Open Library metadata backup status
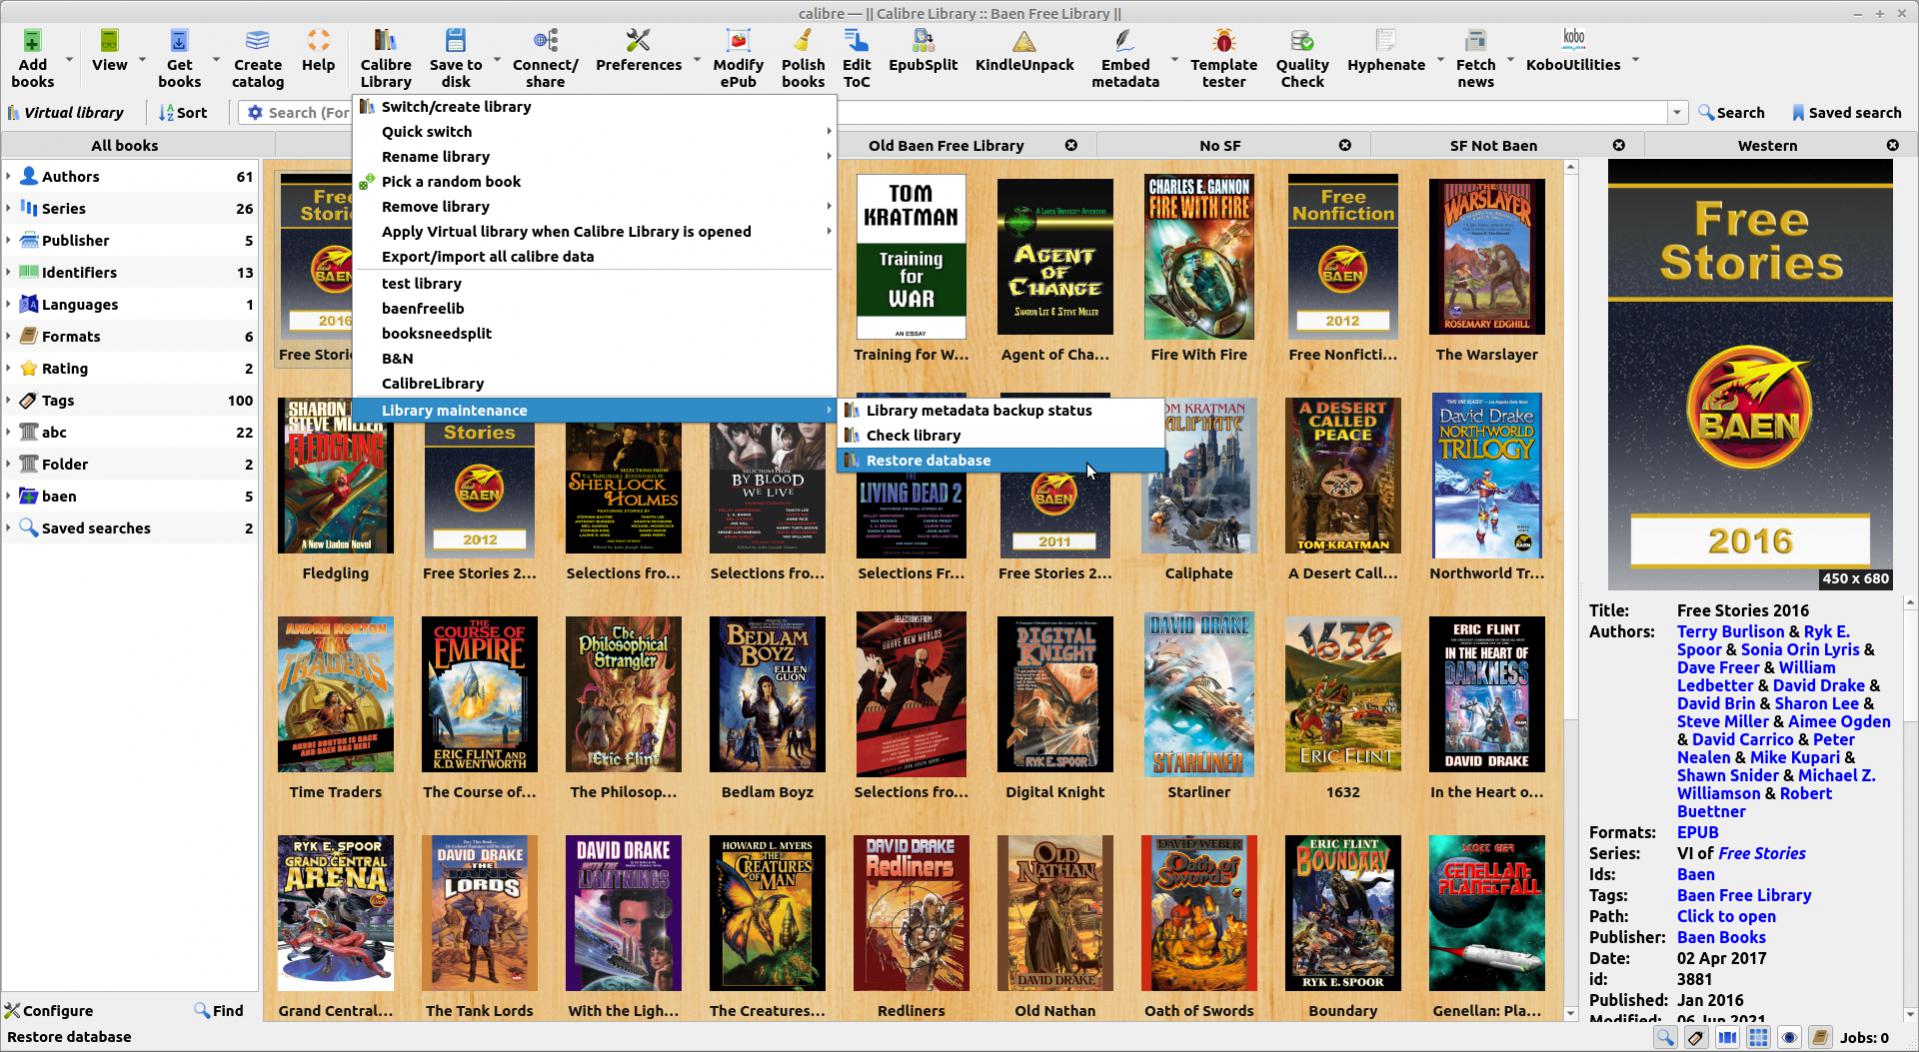This screenshot has height=1052, width=1919. 1001,410
